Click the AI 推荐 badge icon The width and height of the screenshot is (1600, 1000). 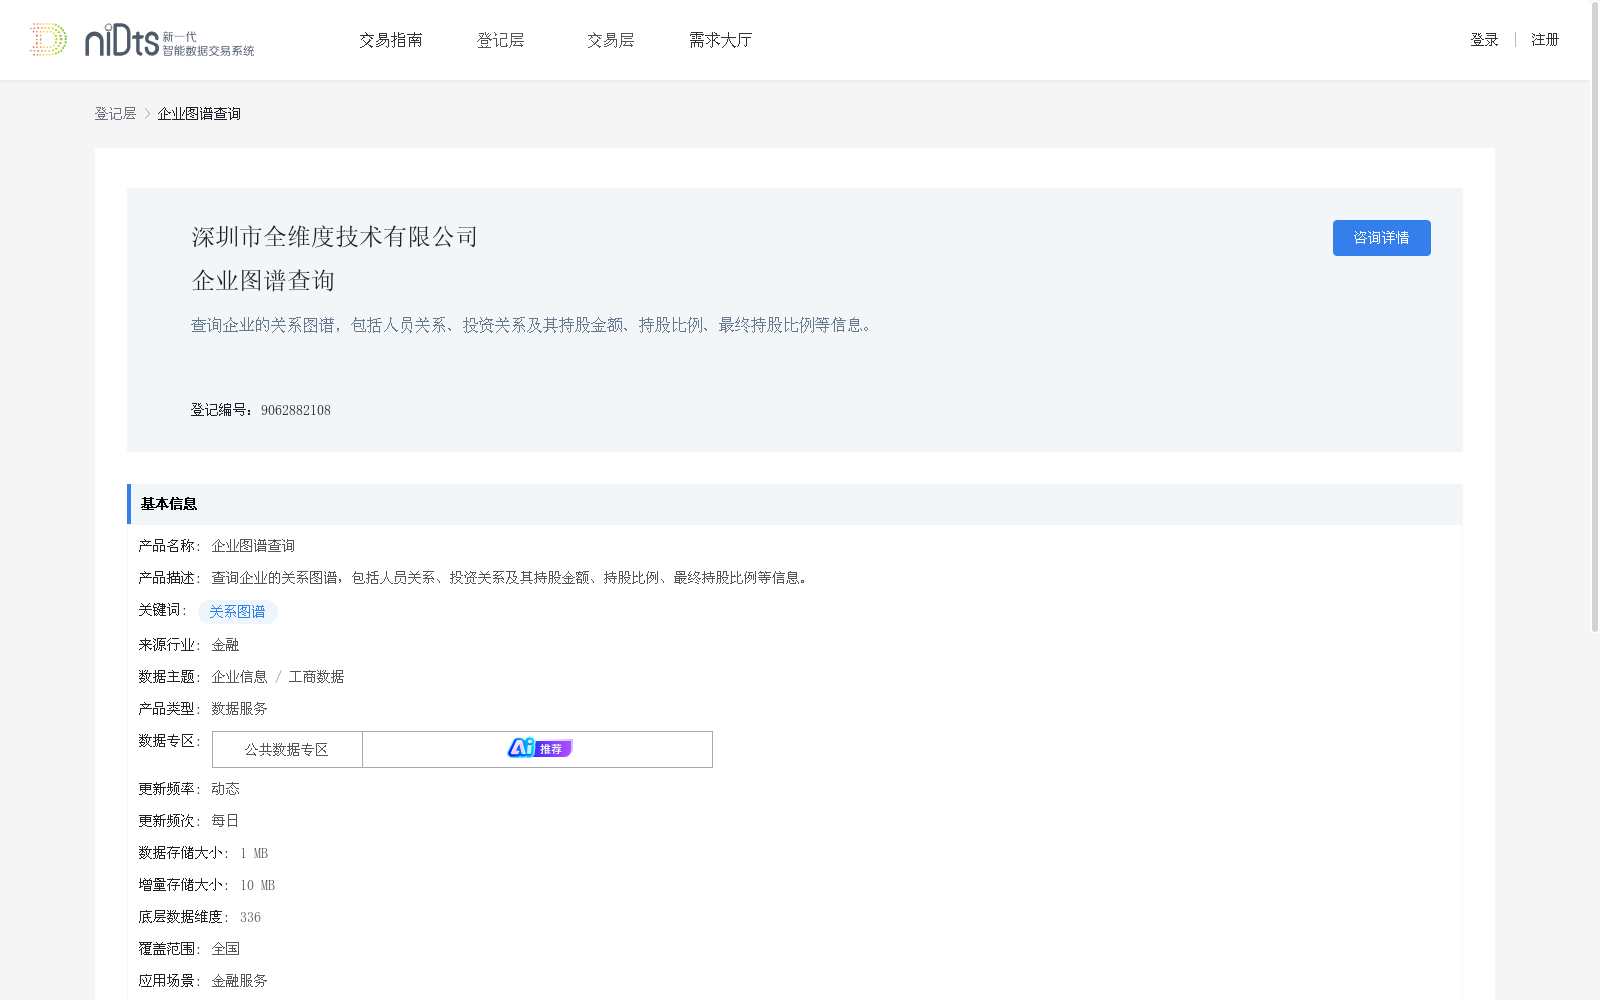click(539, 748)
